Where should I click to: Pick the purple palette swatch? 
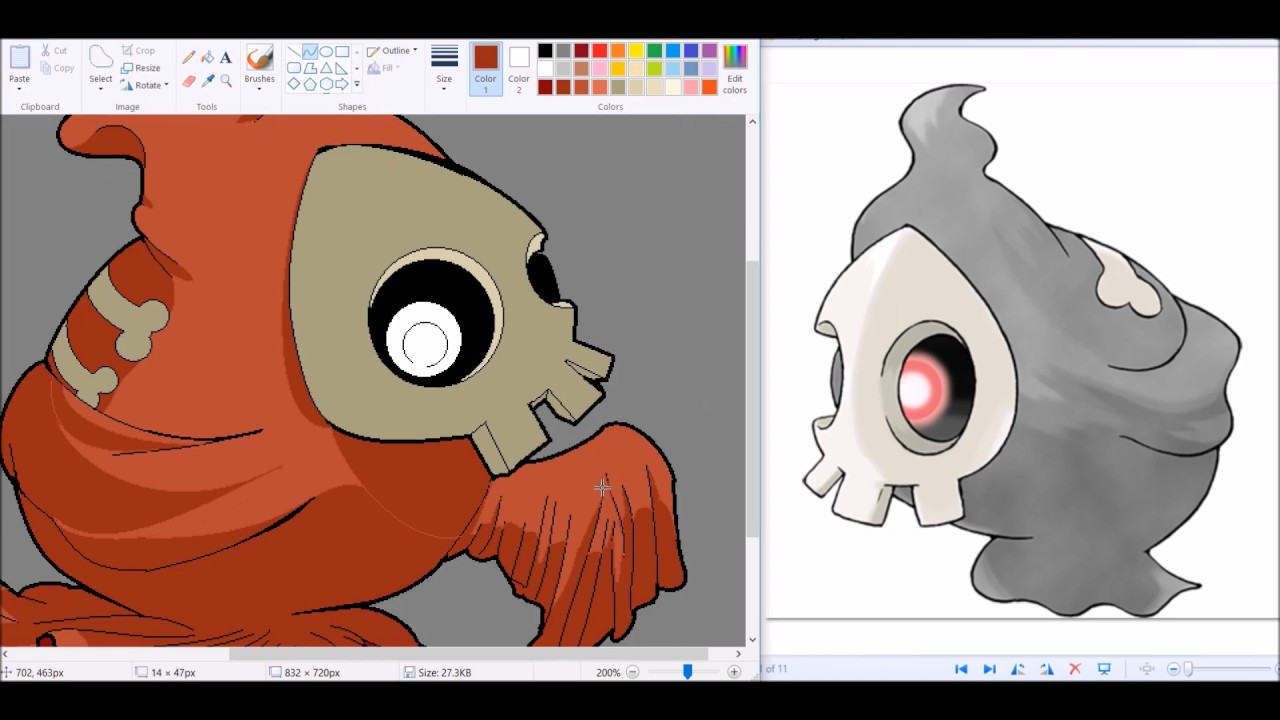coord(709,51)
